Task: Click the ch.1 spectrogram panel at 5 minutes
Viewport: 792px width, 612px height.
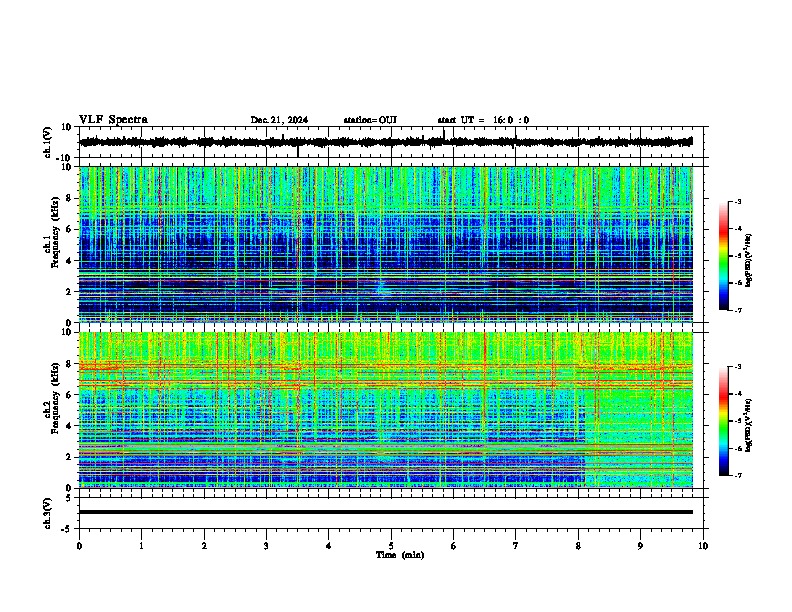Action: point(391,244)
